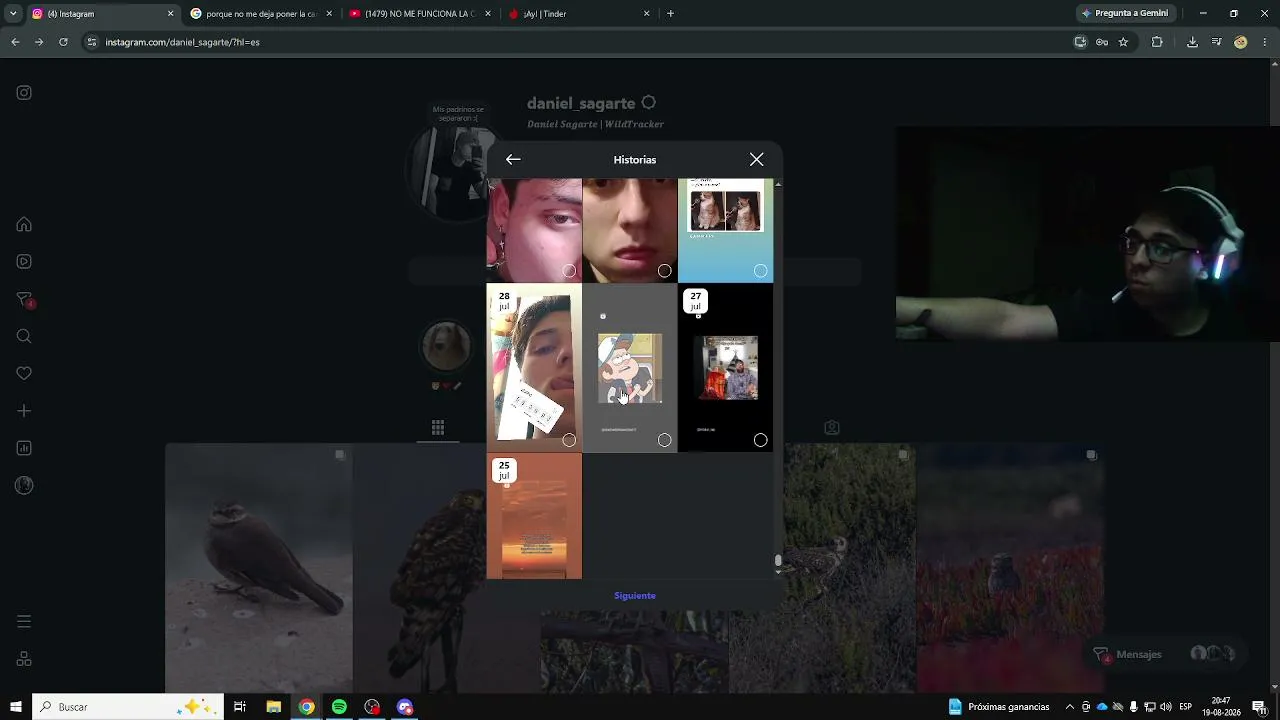Screen dimensions: 1280x720
Task: Select the close-up eye story circle
Action: tap(569, 271)
